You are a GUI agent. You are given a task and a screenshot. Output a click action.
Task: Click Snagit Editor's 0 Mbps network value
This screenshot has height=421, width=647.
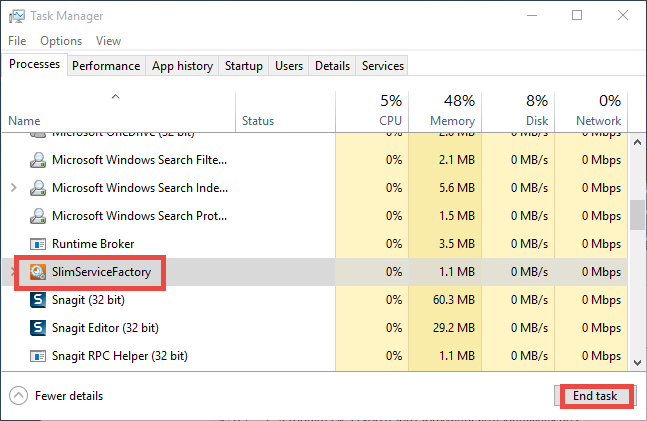pyautogui.click(x=601, y=328)
